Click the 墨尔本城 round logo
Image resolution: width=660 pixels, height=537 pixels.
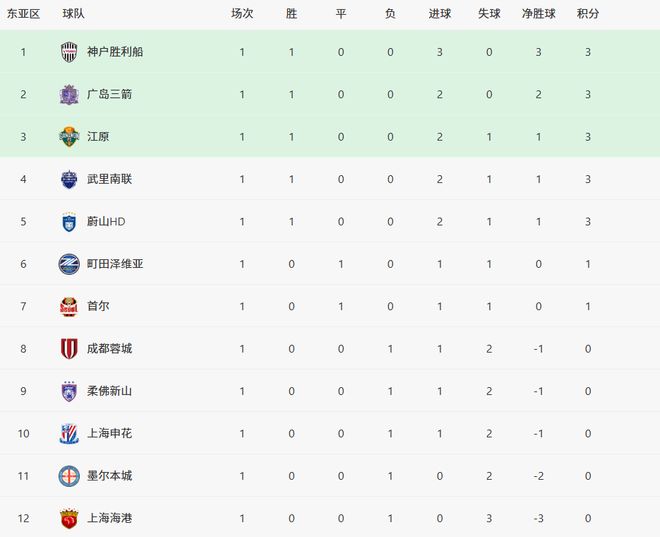tap(69, 475)
